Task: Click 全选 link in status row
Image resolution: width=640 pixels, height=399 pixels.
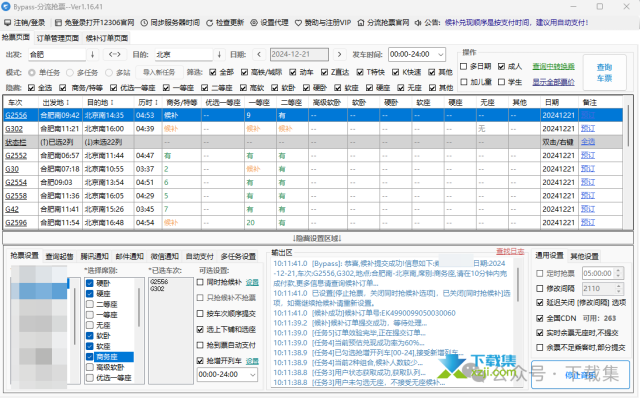Action: 588,142
